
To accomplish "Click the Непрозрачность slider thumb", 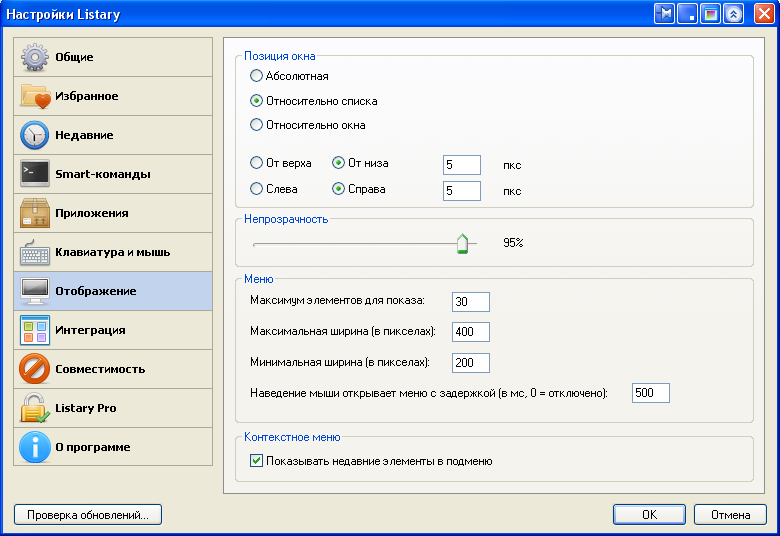I will coord(463,244).
